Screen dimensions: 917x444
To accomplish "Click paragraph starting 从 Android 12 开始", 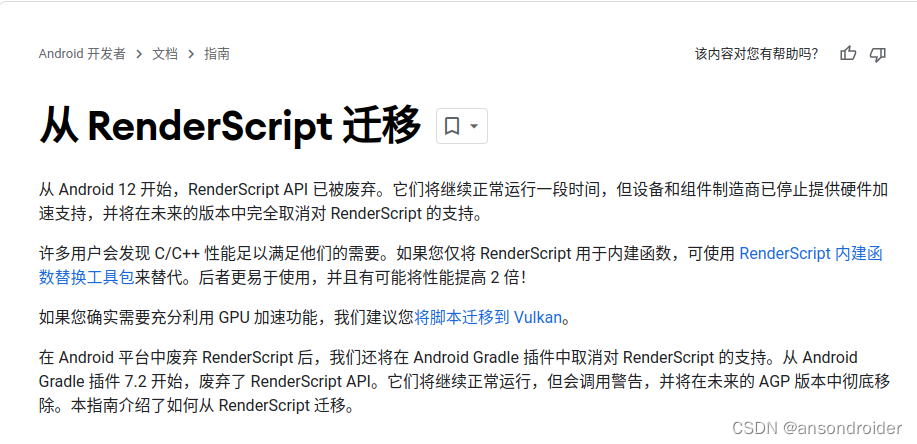I will pos(463,201).
